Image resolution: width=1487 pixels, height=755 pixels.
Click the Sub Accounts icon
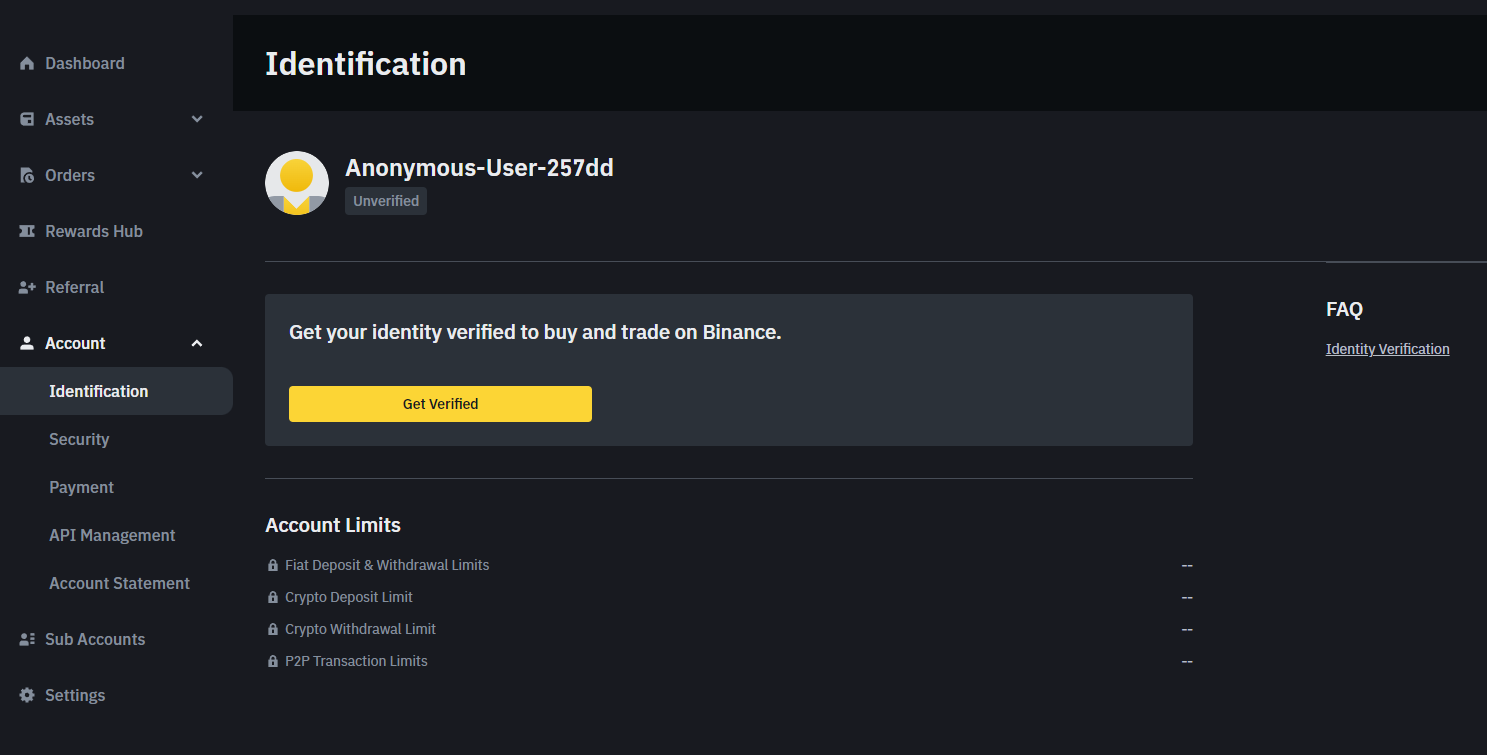tap(27, 639)
